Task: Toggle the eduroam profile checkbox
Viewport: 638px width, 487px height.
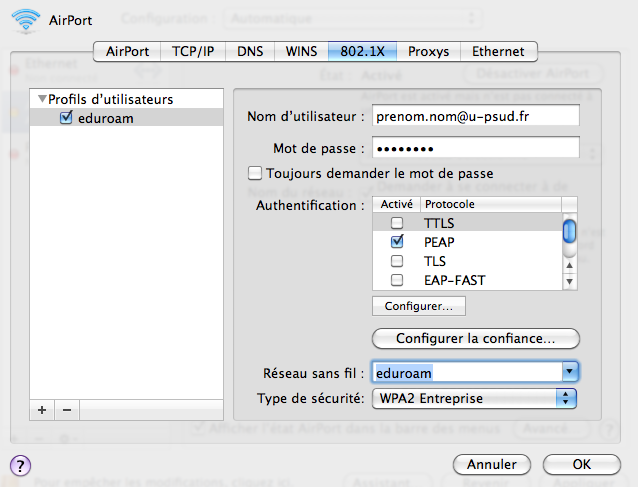Action: click(66, 118)
